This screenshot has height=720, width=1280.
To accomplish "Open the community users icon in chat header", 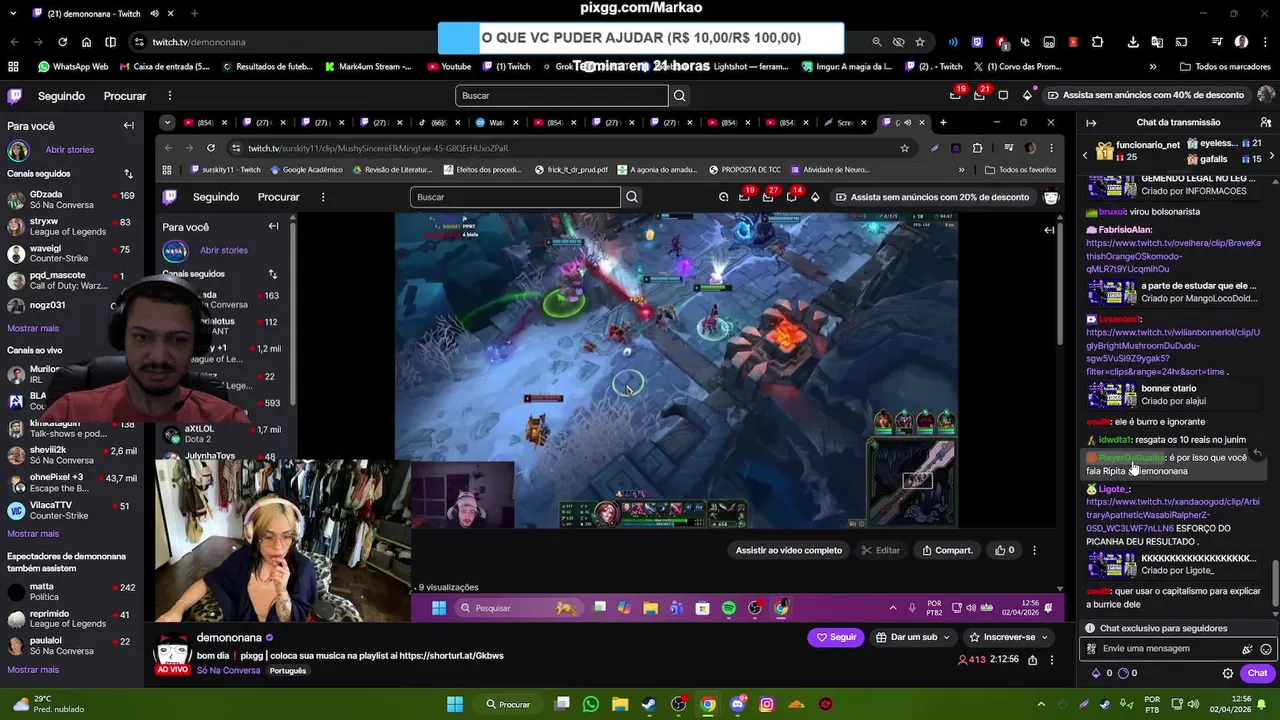I will [1265, 123].
